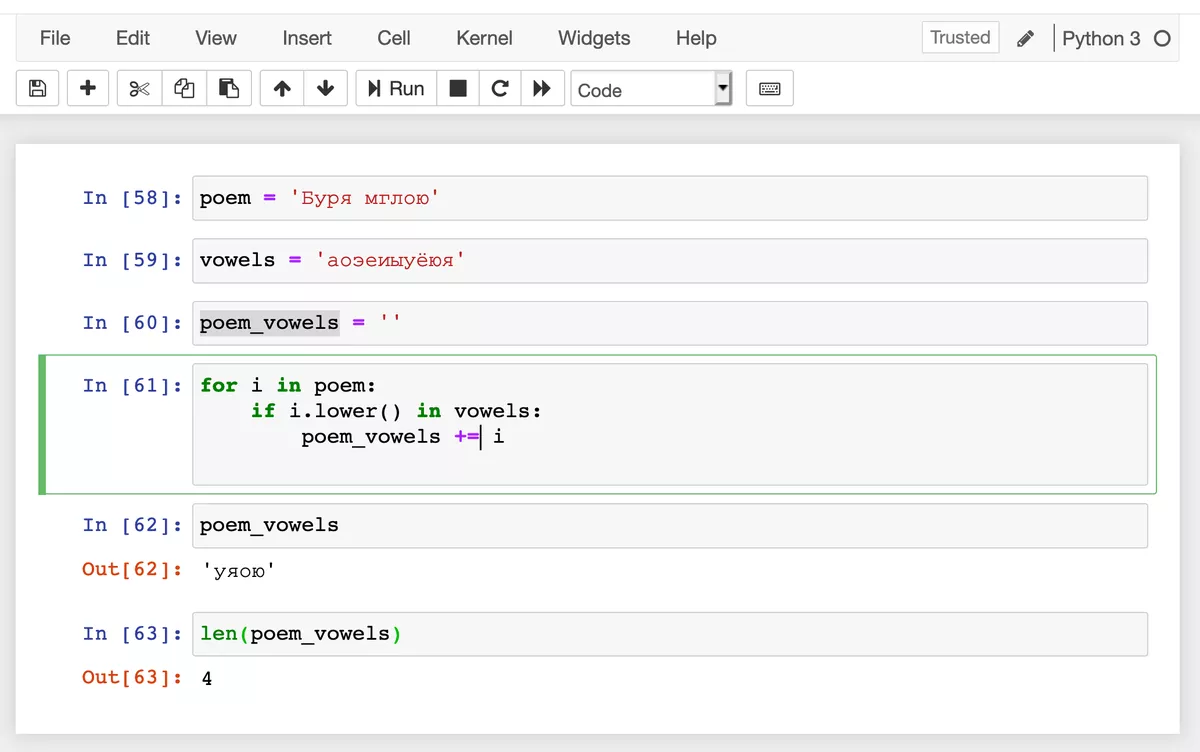Screen dimensions: 1200x752
Task: Move the selected cell up
Action: tap(282, 88)
